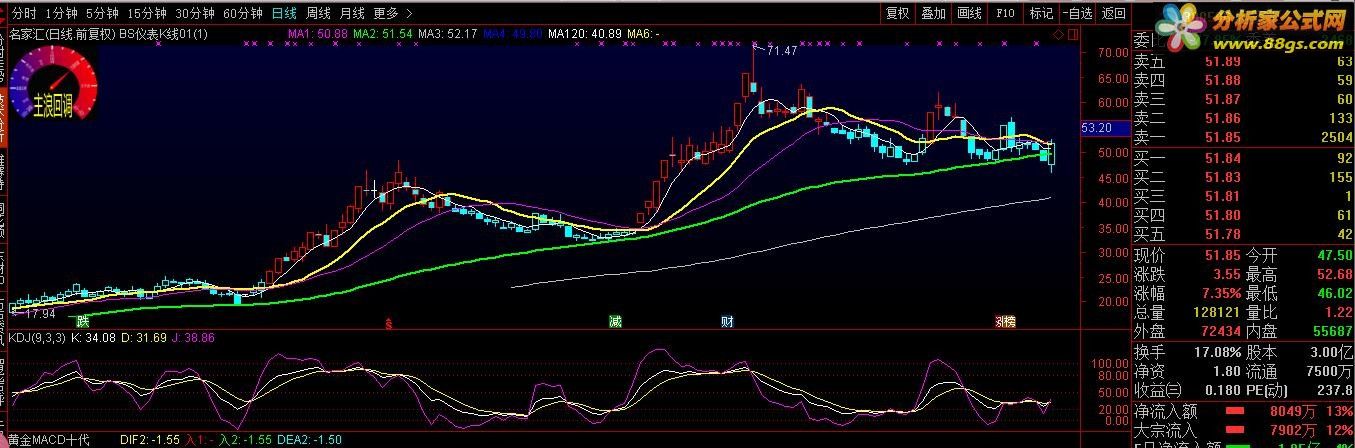
Task: Select the 1分钟 period tab
Action: [61, 13]
